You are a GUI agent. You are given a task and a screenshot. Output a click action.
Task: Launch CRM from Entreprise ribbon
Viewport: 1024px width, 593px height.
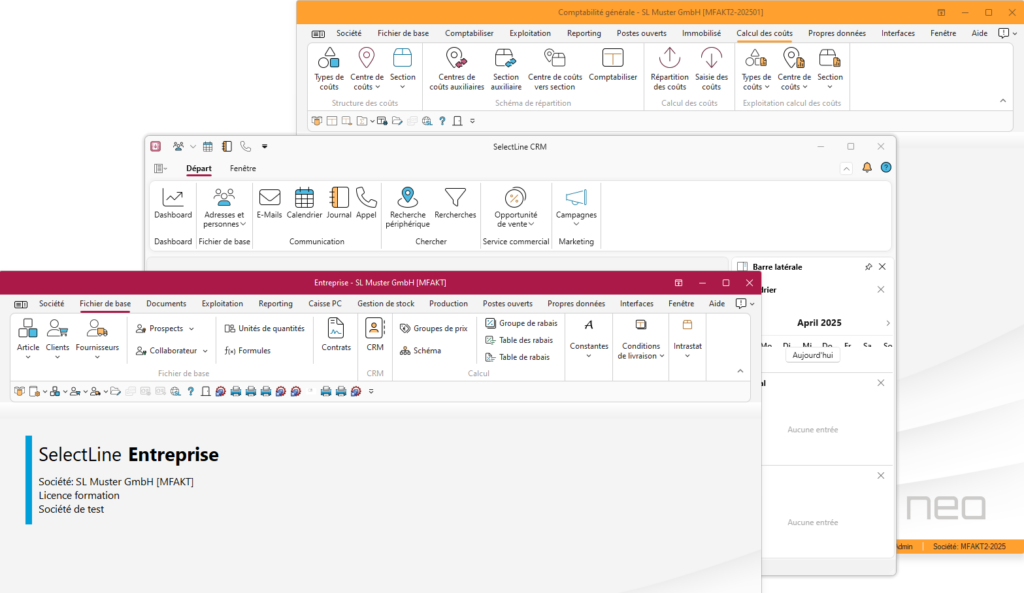(x=375, y=334)
